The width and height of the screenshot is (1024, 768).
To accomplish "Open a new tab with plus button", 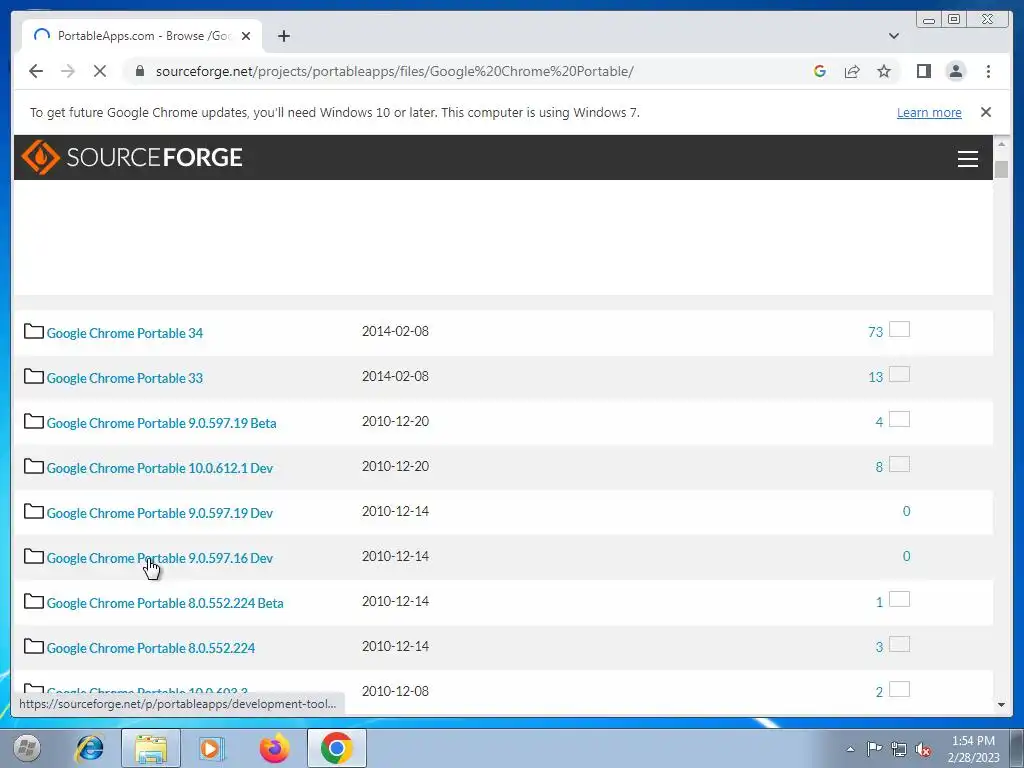I will click(x=283, y=36).
